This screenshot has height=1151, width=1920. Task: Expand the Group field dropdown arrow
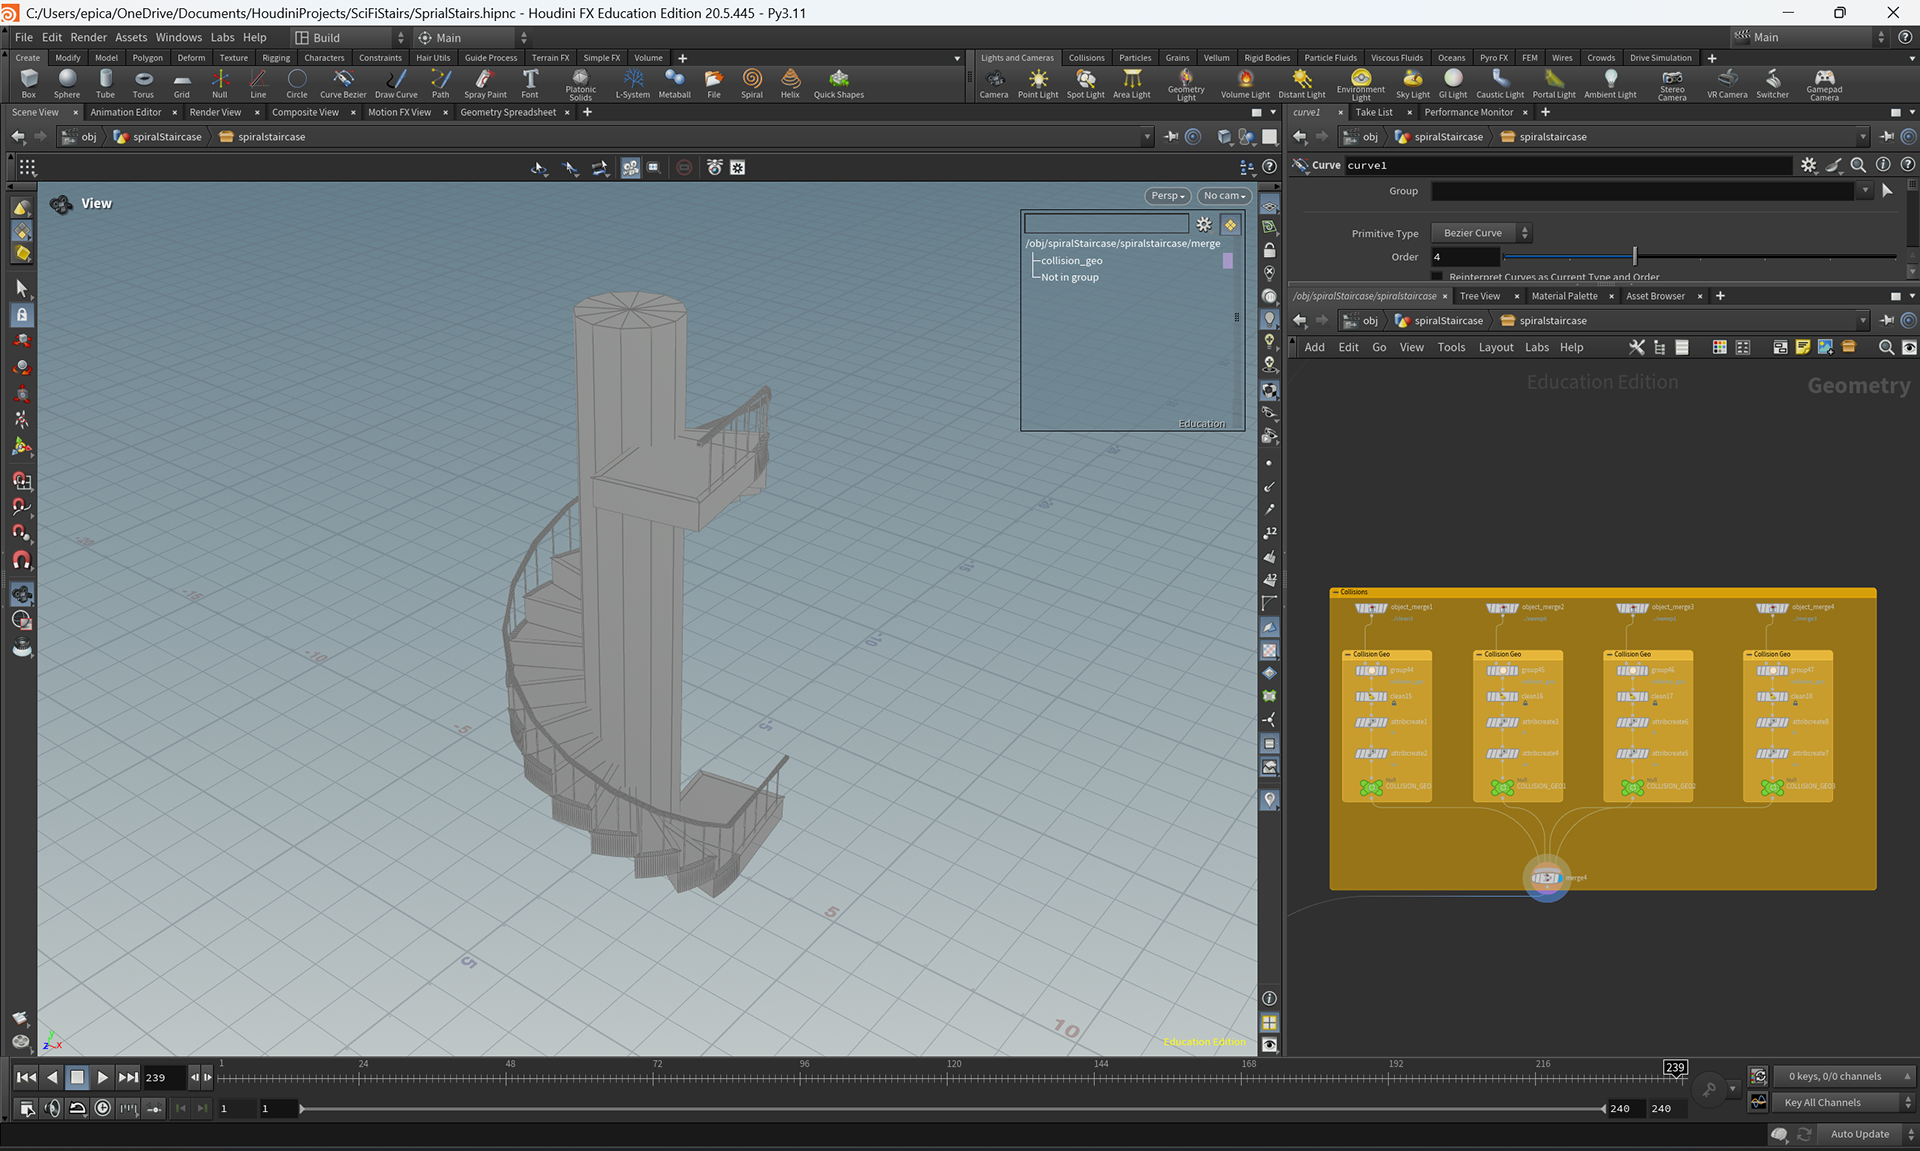[x=1865, y=190]
